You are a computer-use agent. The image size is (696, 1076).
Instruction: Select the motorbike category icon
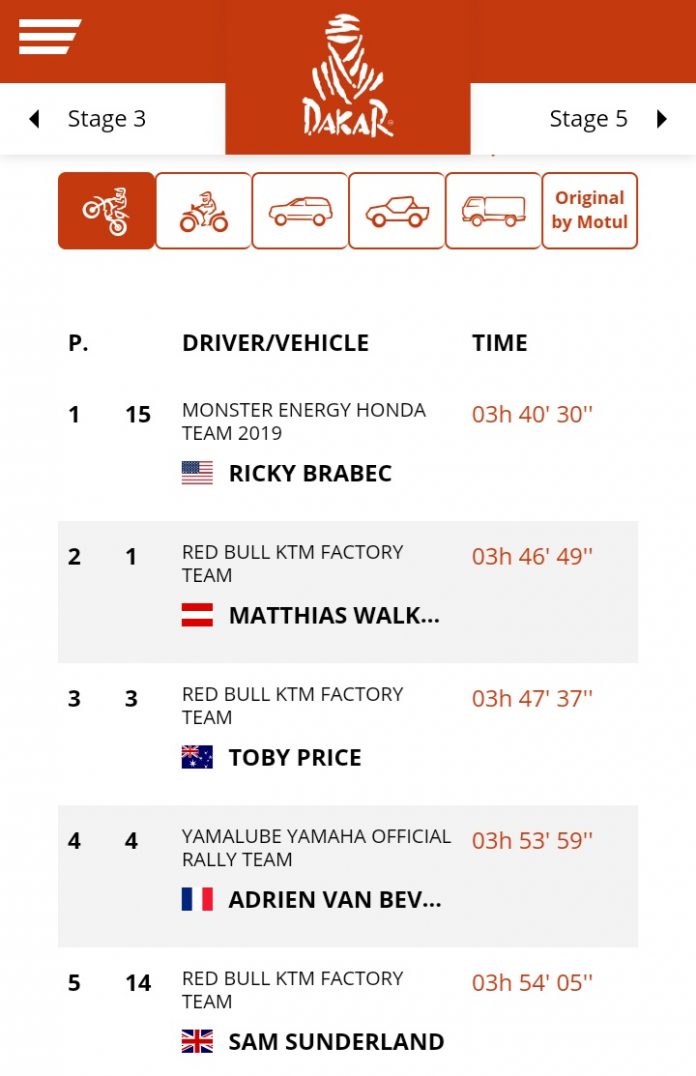click(x=106, y=211)
